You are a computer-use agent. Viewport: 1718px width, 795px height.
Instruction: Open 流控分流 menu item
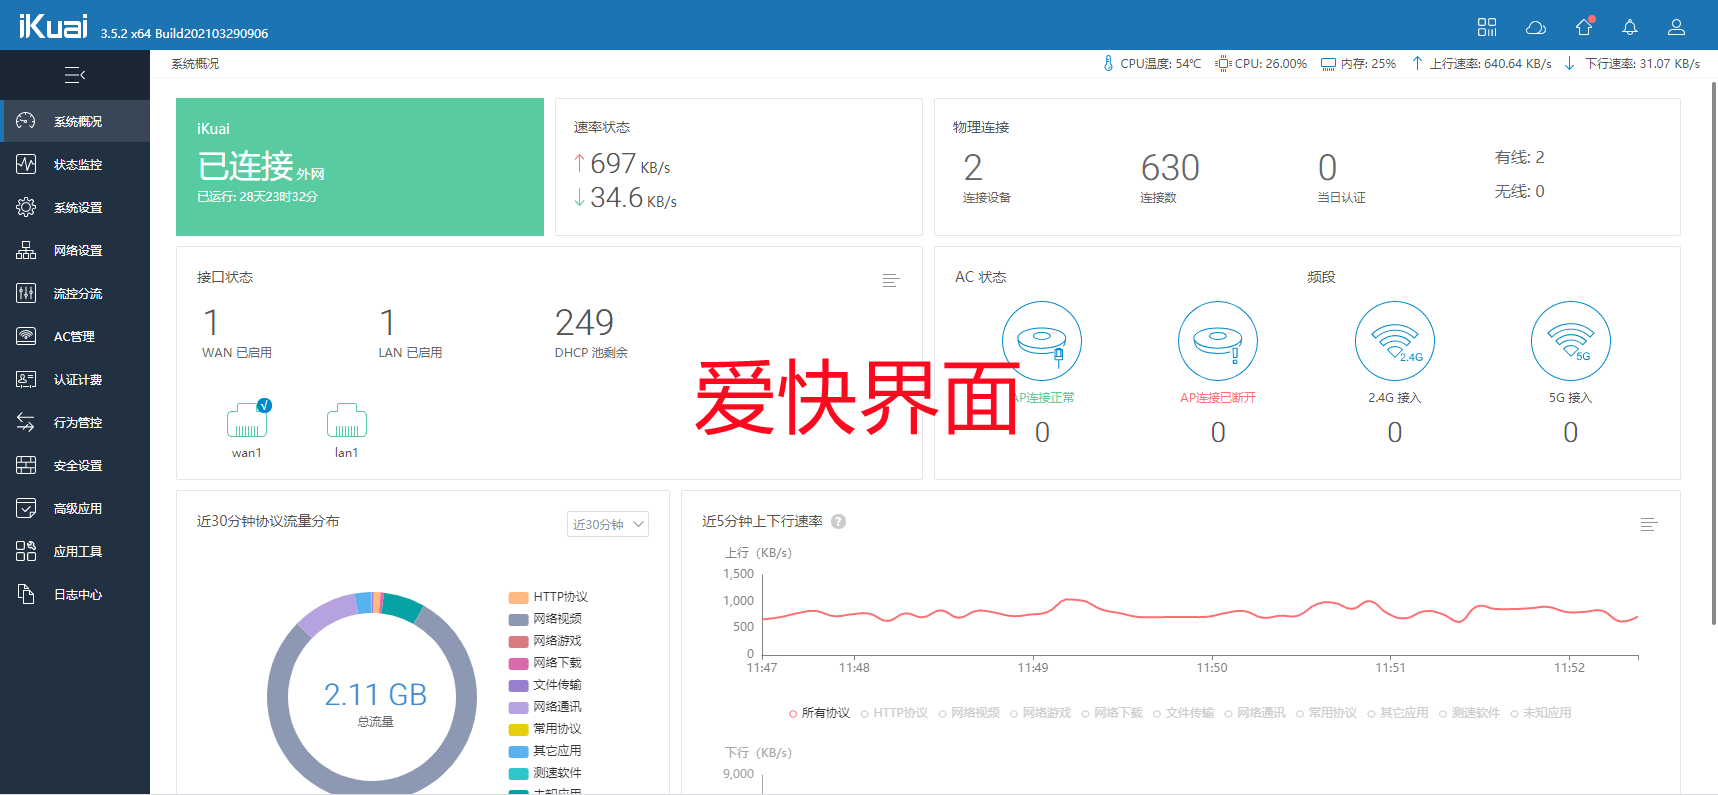tap(75, 293)
